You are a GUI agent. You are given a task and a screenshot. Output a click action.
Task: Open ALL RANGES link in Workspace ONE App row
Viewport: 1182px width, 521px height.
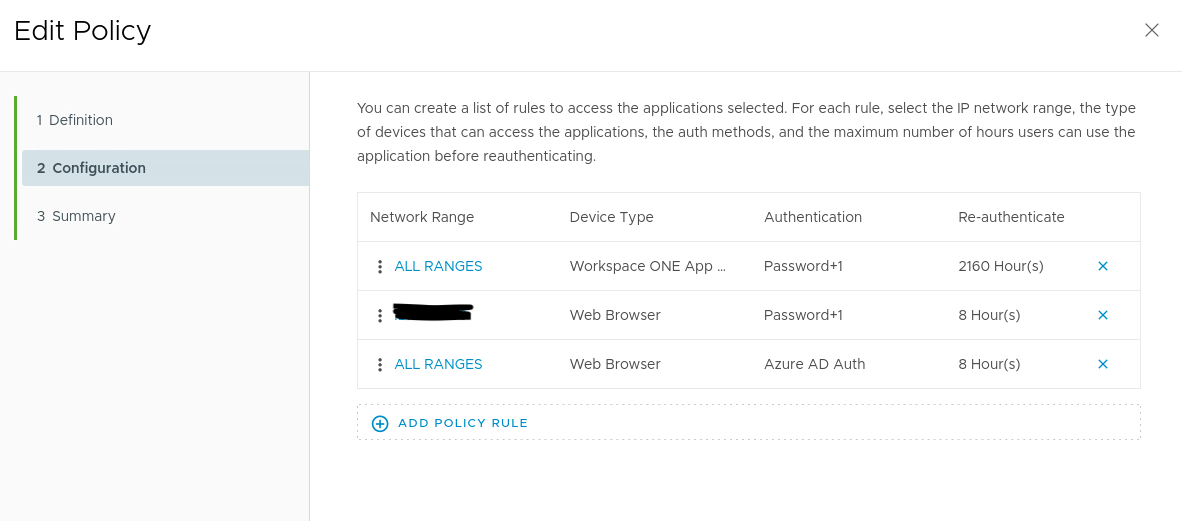point(438,266)
